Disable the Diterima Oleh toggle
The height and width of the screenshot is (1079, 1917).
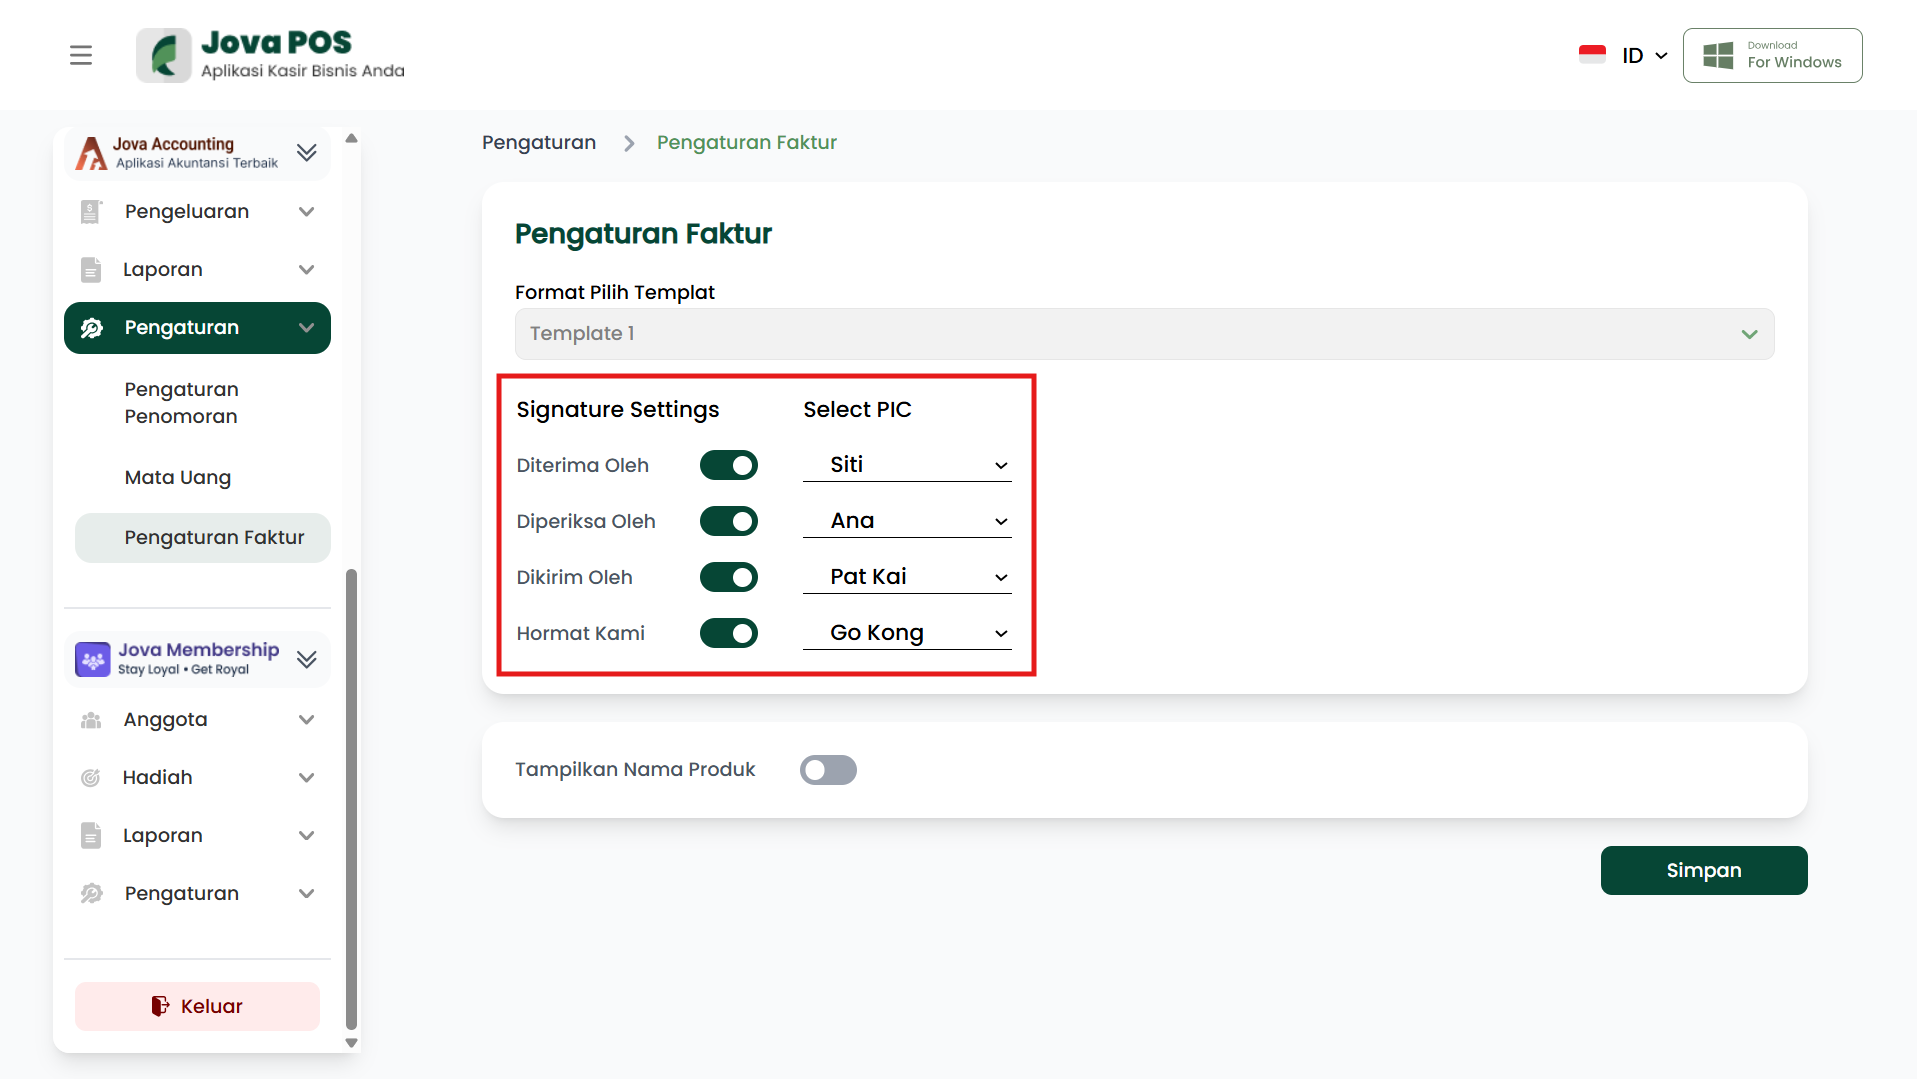(x=729, y=465)
